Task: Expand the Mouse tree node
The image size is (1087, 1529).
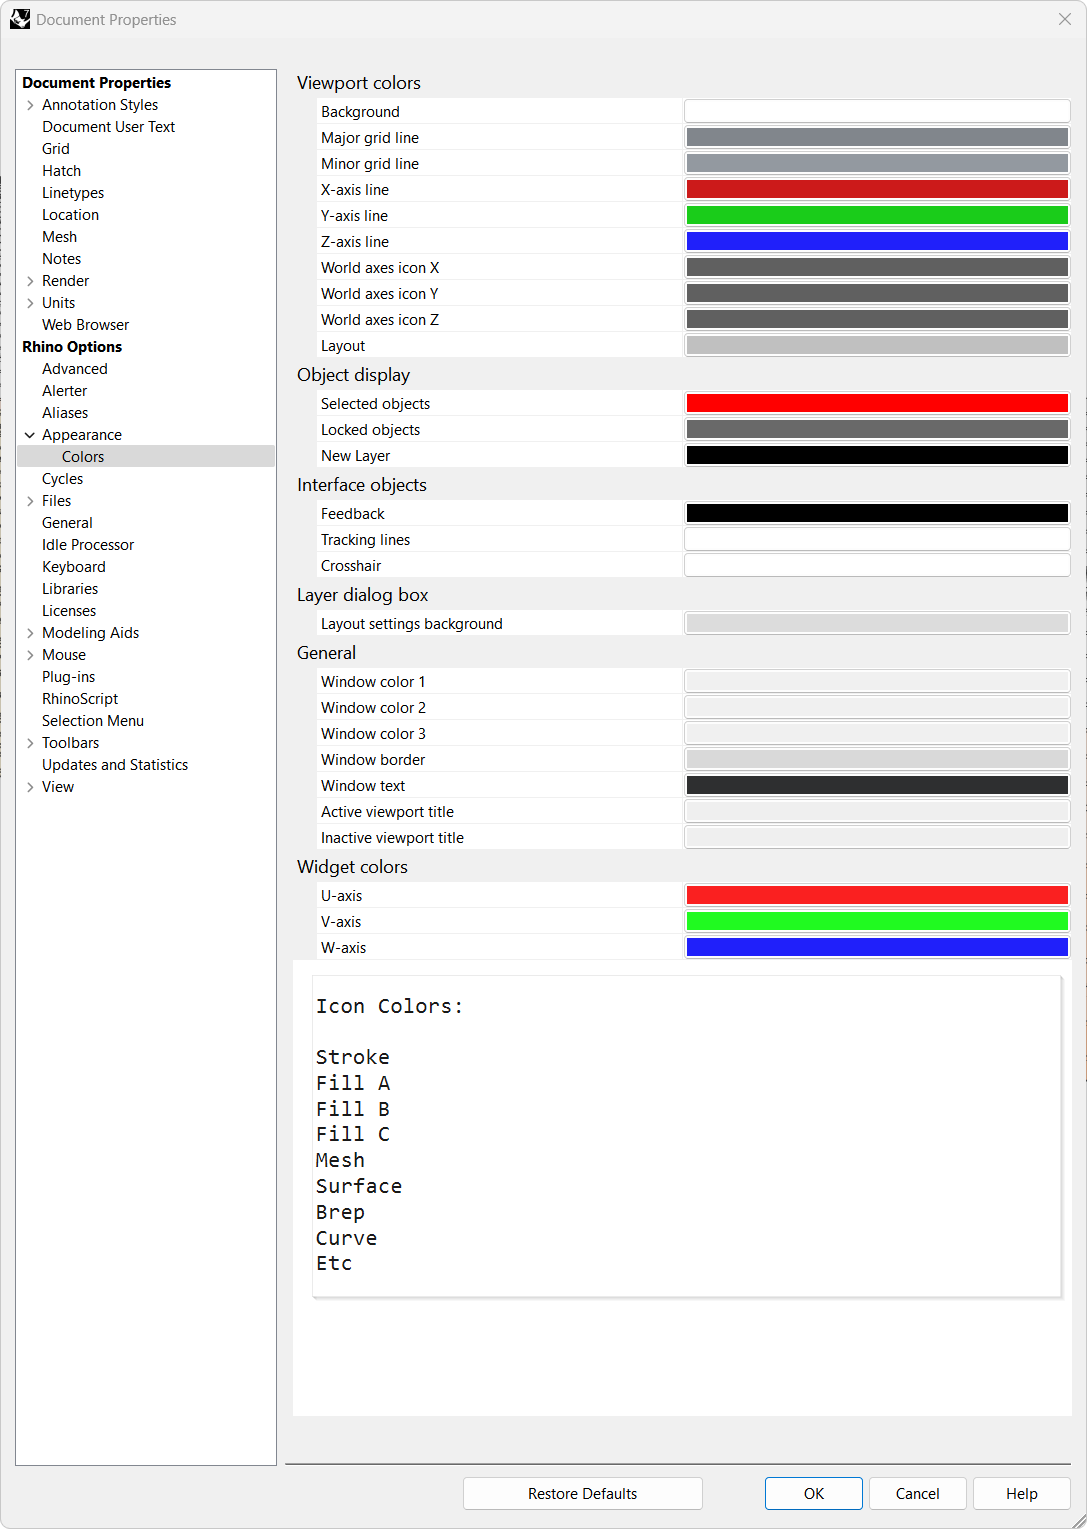Action: (30, 655)
